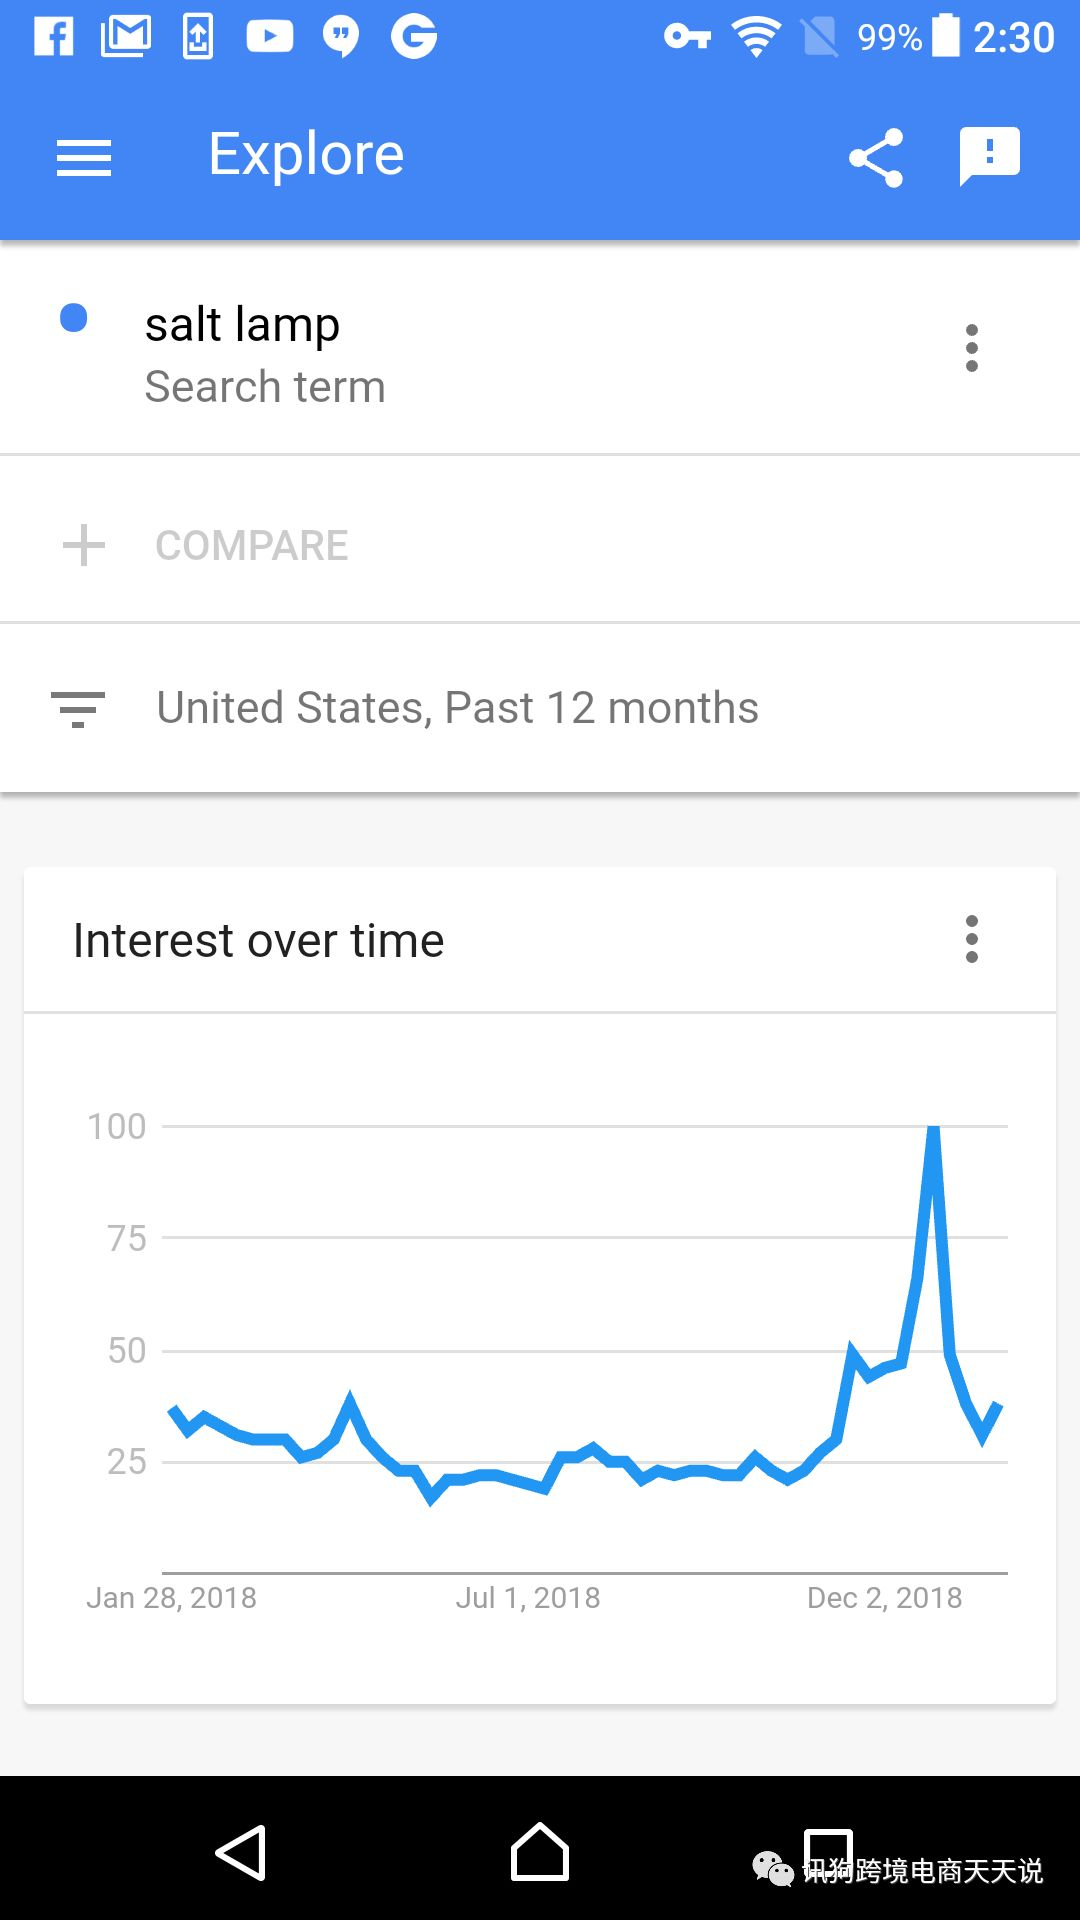Tap the share icon in header
The height and width of the screenshot is (1920, 1080).
[876, 158]
